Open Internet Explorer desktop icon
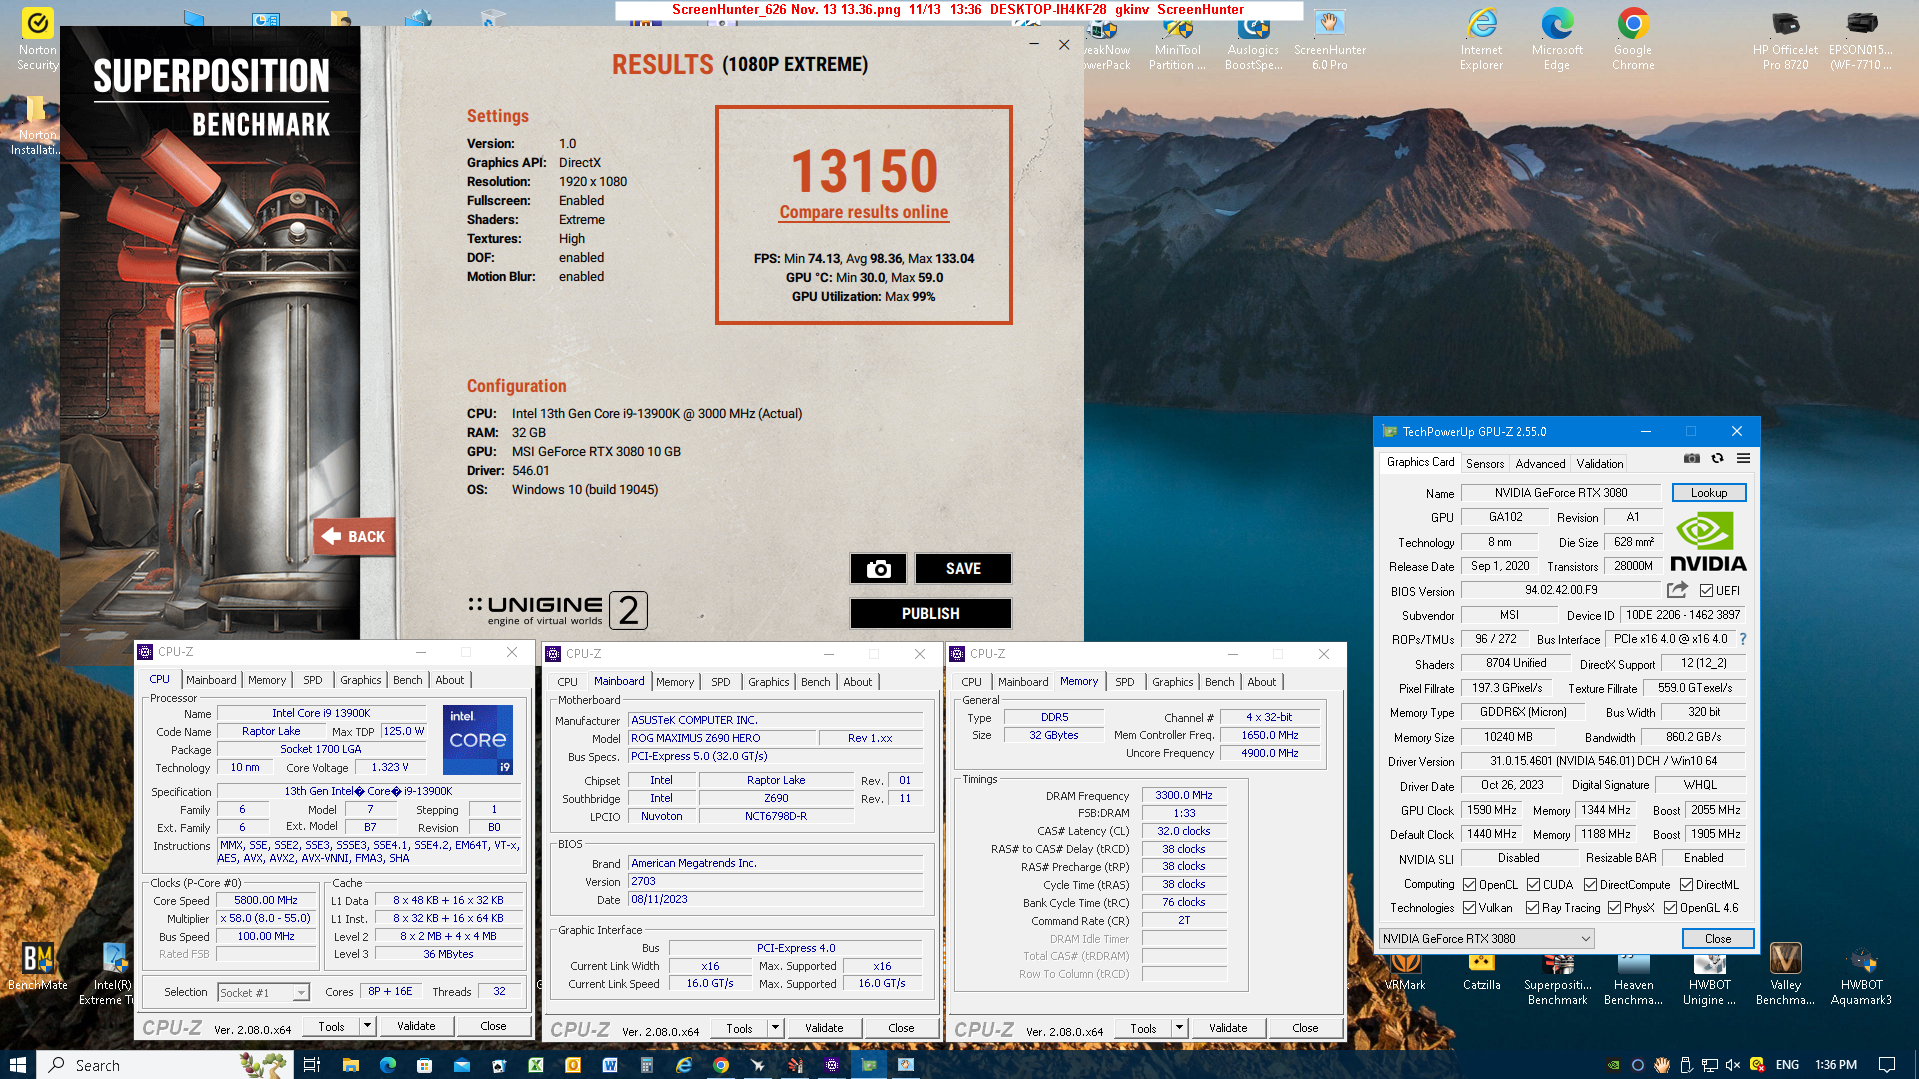Screen dimensions: 1919x1079 [1481, 39]
